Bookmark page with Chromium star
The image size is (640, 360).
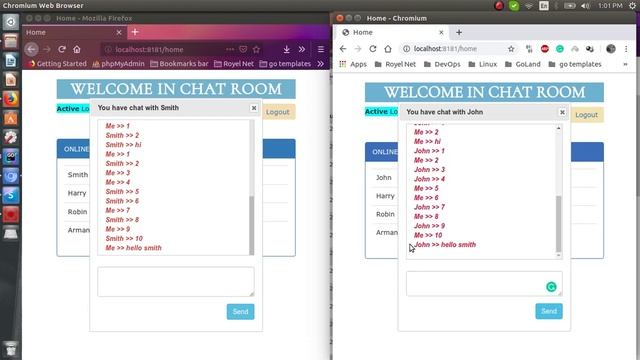[511, 49]
